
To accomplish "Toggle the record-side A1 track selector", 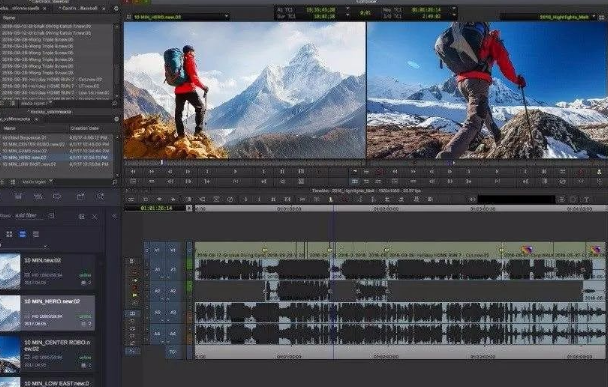I will coord(173,269).
